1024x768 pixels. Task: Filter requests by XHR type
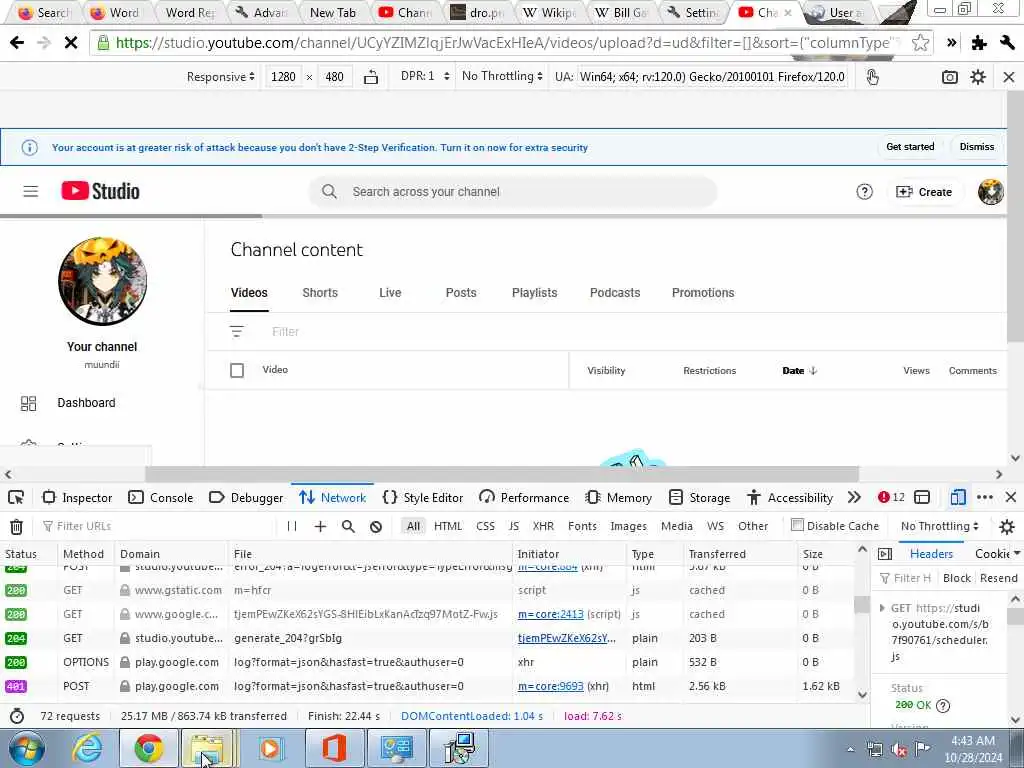pos(543,526)
